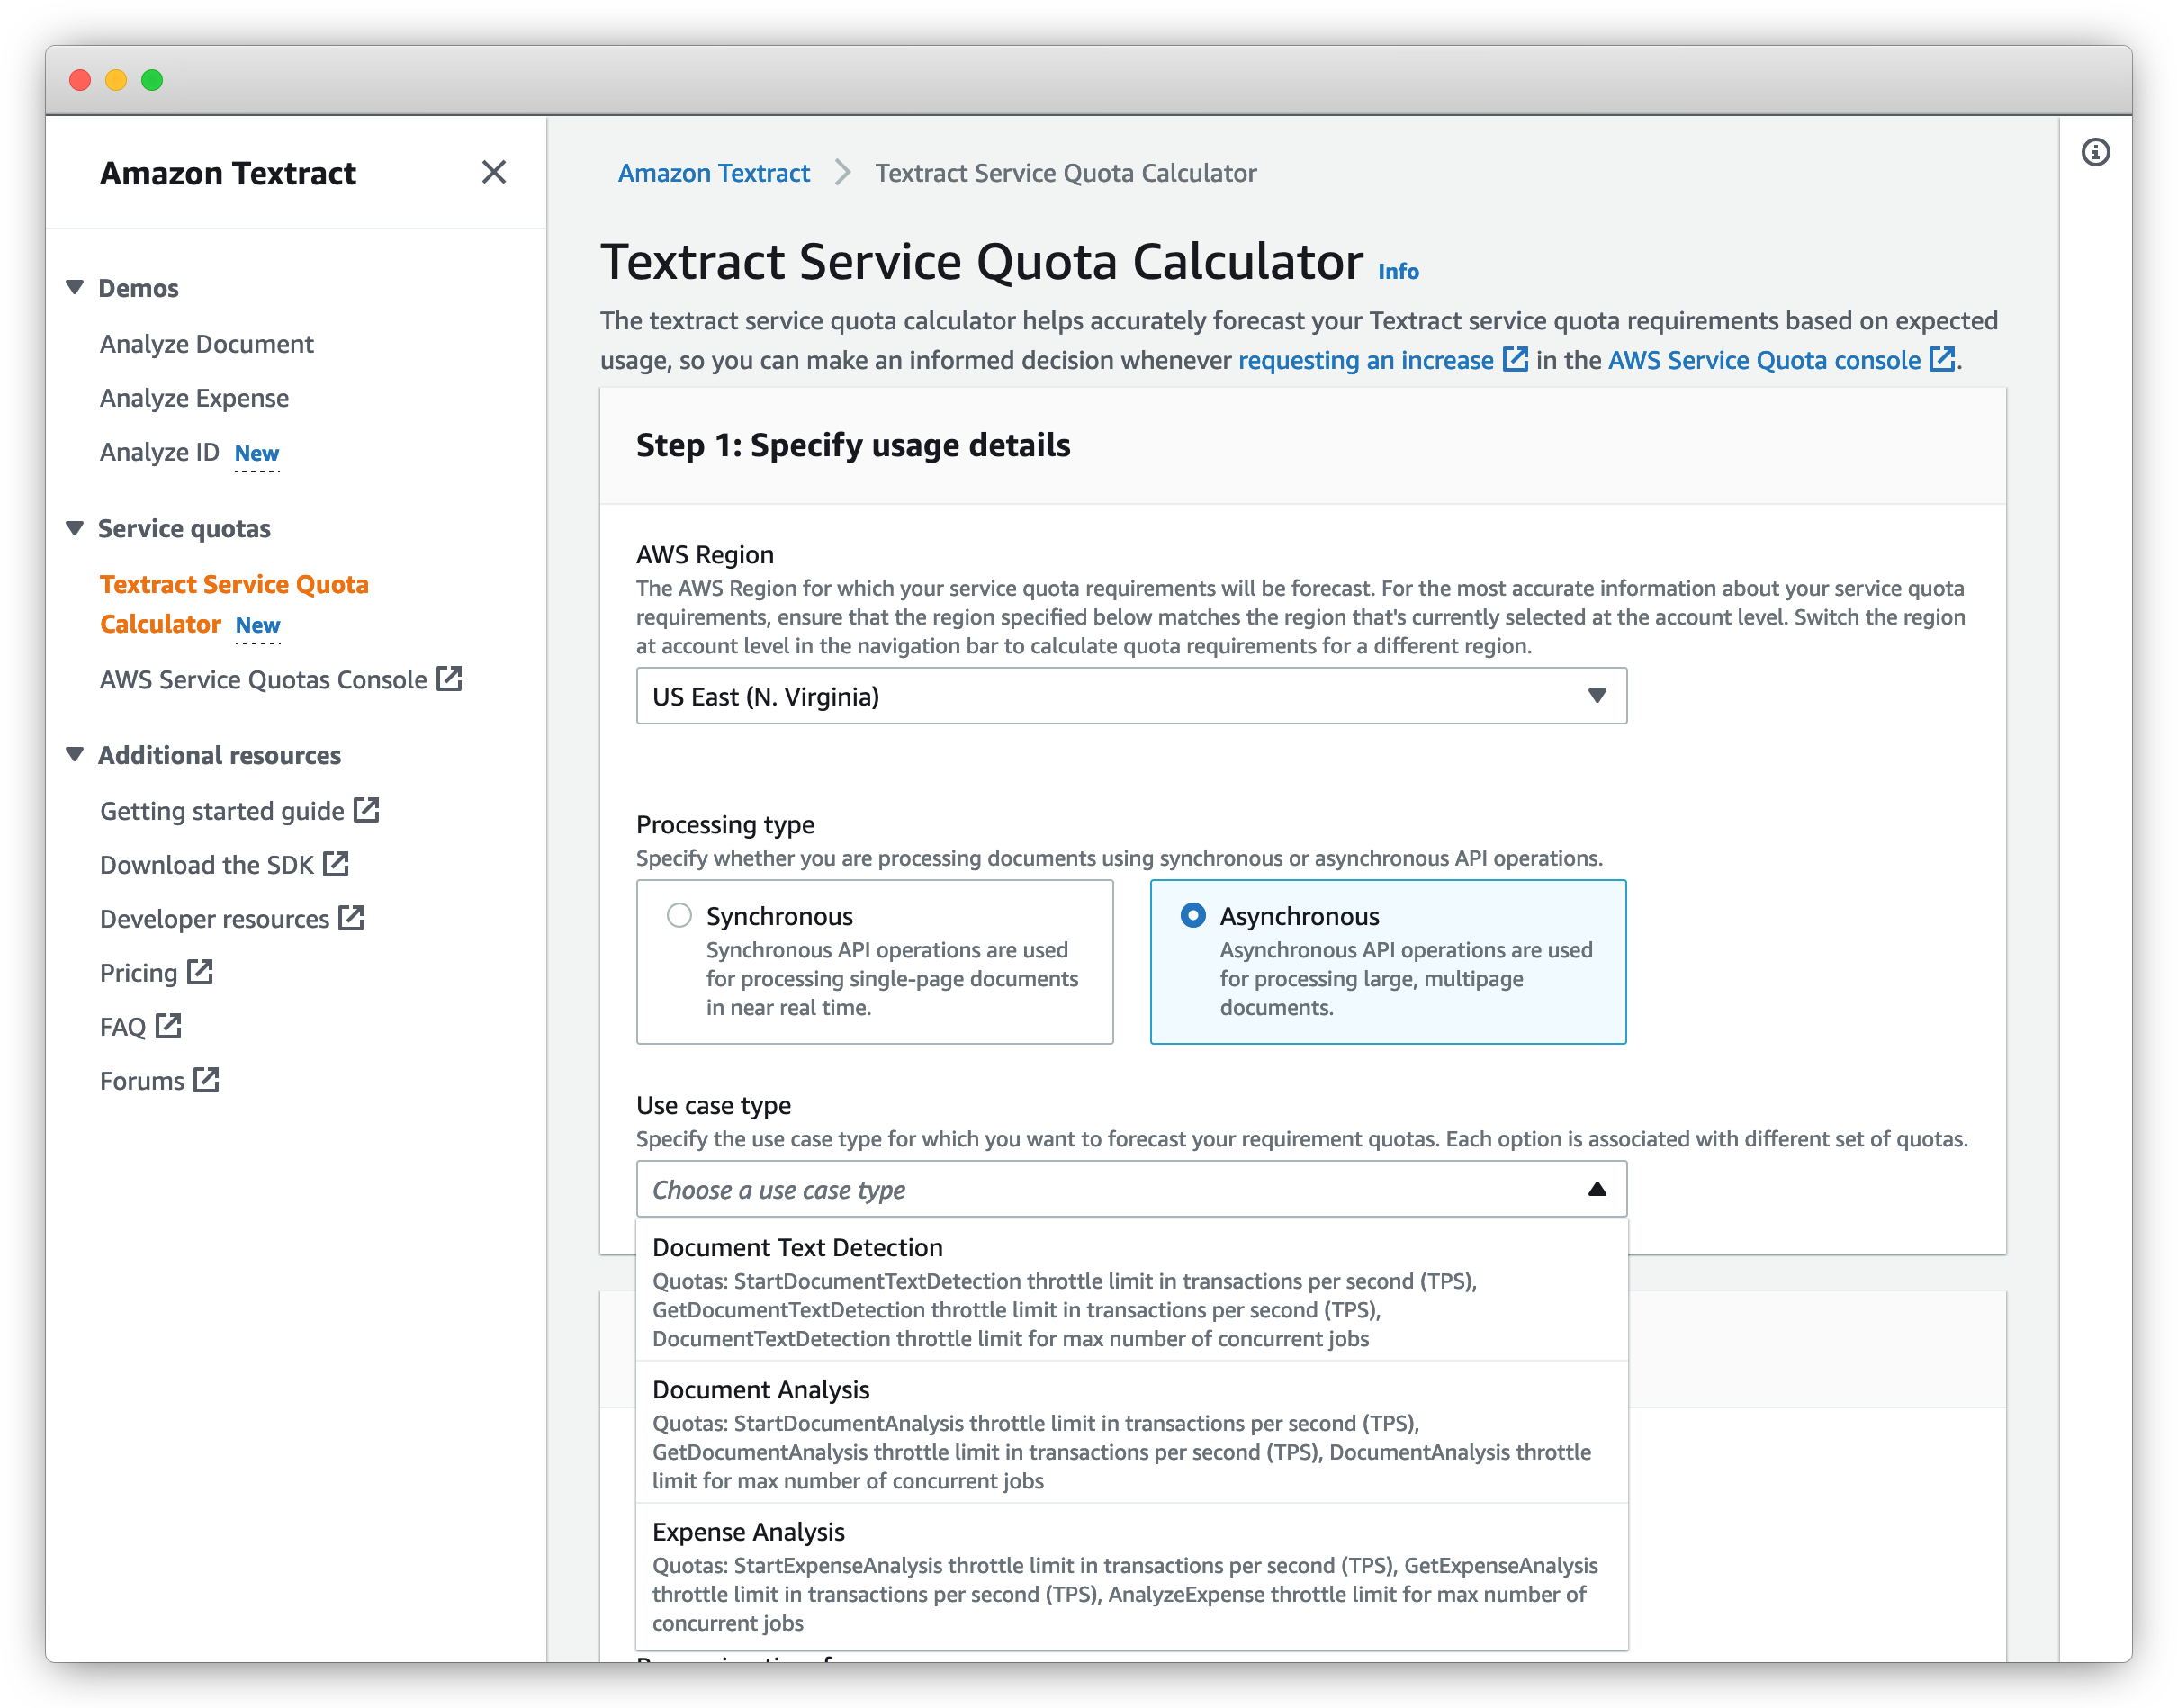The width and height of the screenshot is (2178, 1708).
Task: Collapse the Demos section
Action: (x=75, y=287)
